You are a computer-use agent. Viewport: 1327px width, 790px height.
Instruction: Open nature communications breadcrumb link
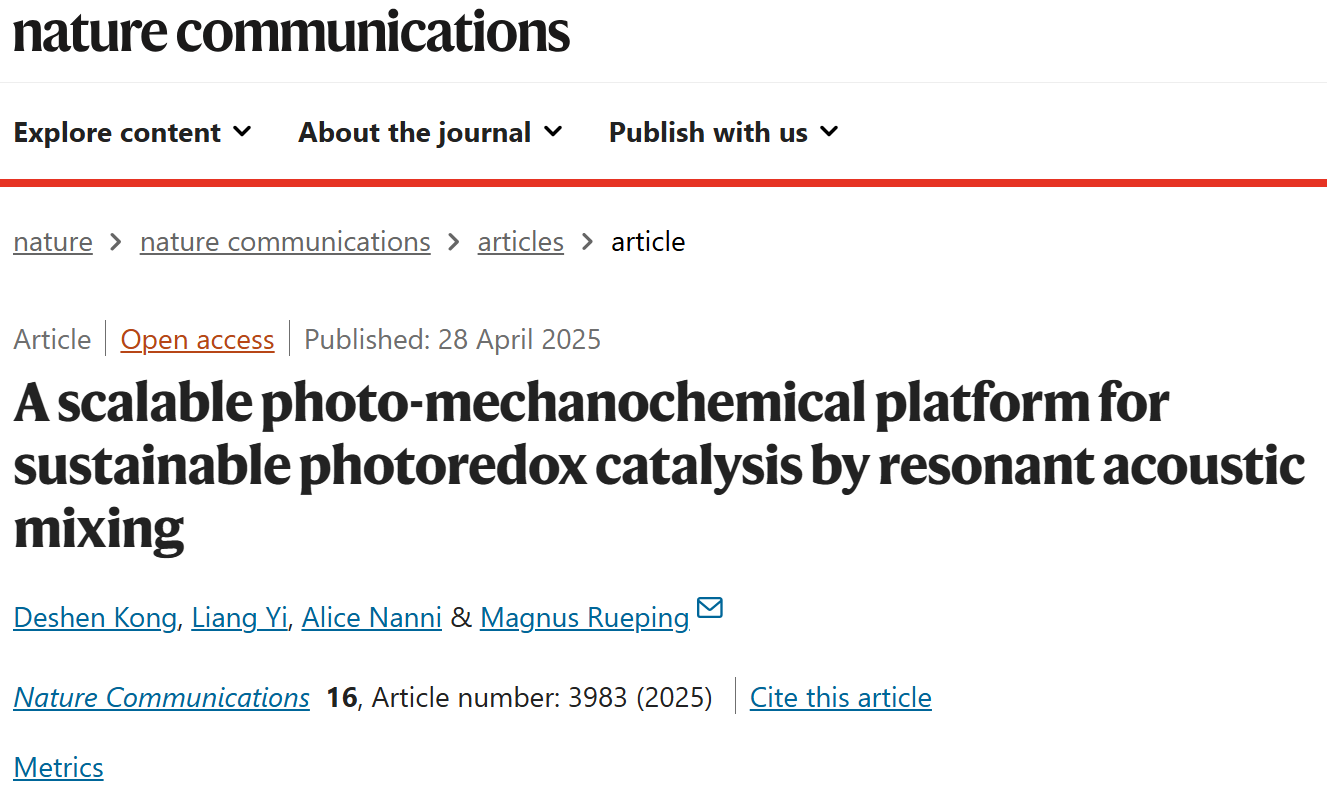coord(285,242)
